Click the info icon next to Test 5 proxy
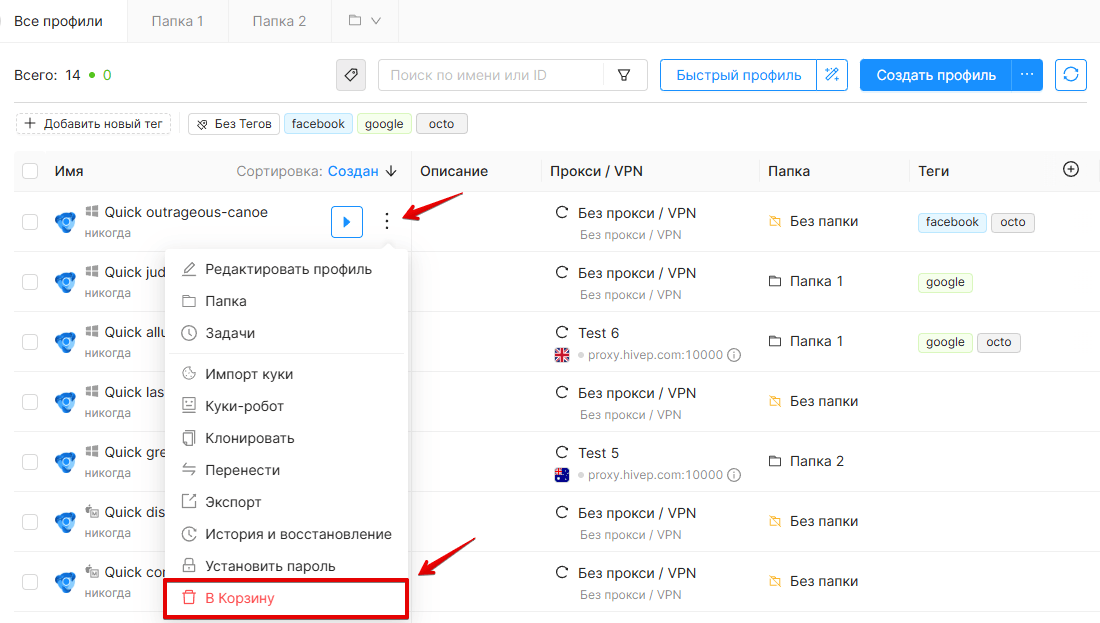Image resolution: width=1100 pixels, height=623 pixels. (x=734, y=475)
